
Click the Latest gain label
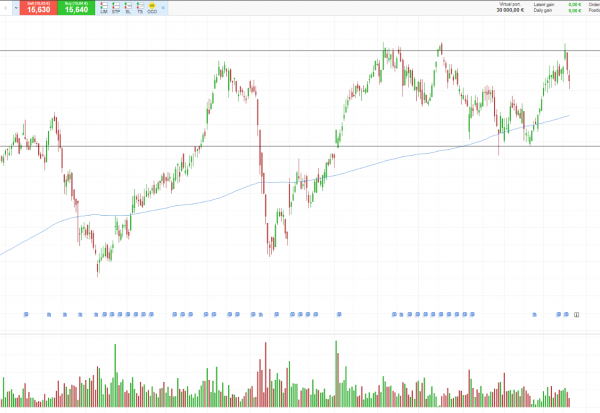544,5
